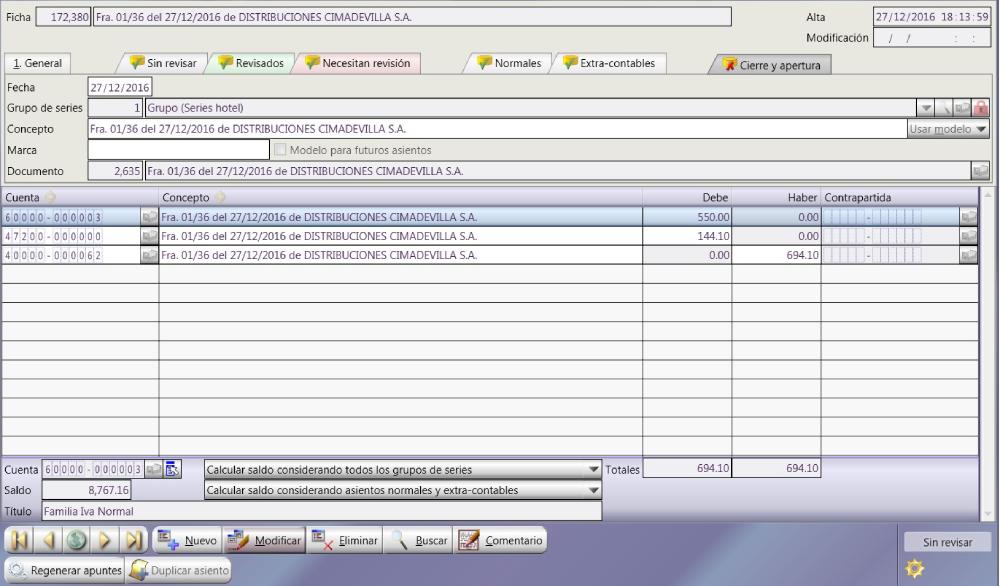Open 'asientos normales y extra-contables' balance dropdown

pos(593,490)
